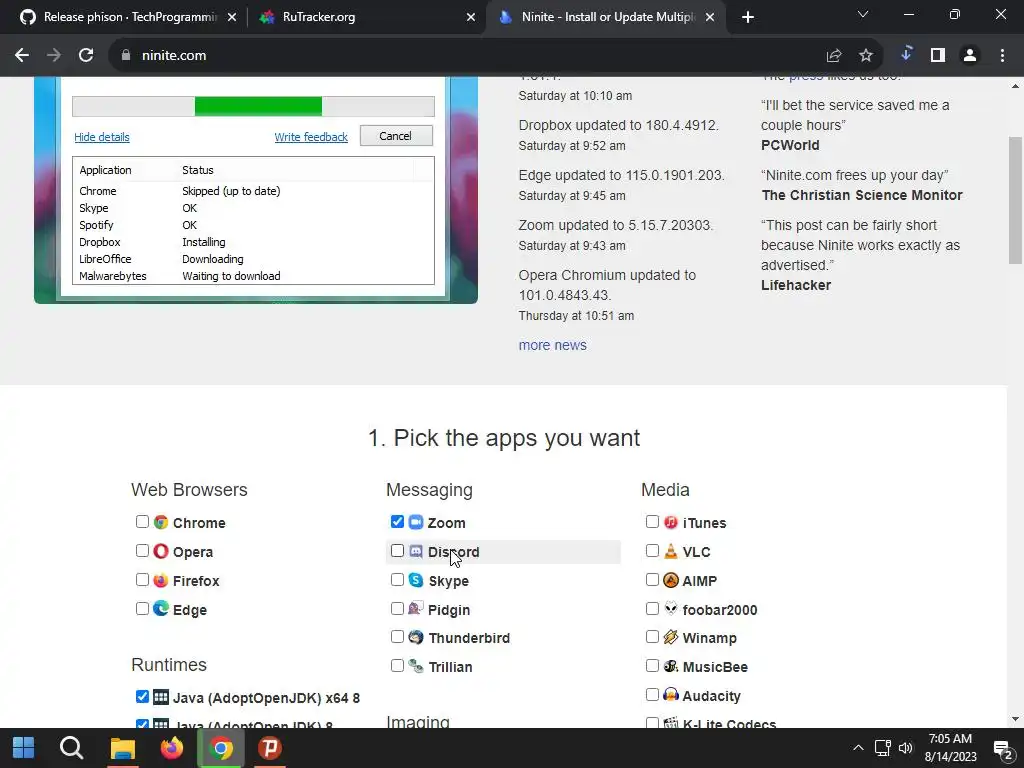Check the Firefox checkbox
The image size is (1024, 768).
pos(142,579)
